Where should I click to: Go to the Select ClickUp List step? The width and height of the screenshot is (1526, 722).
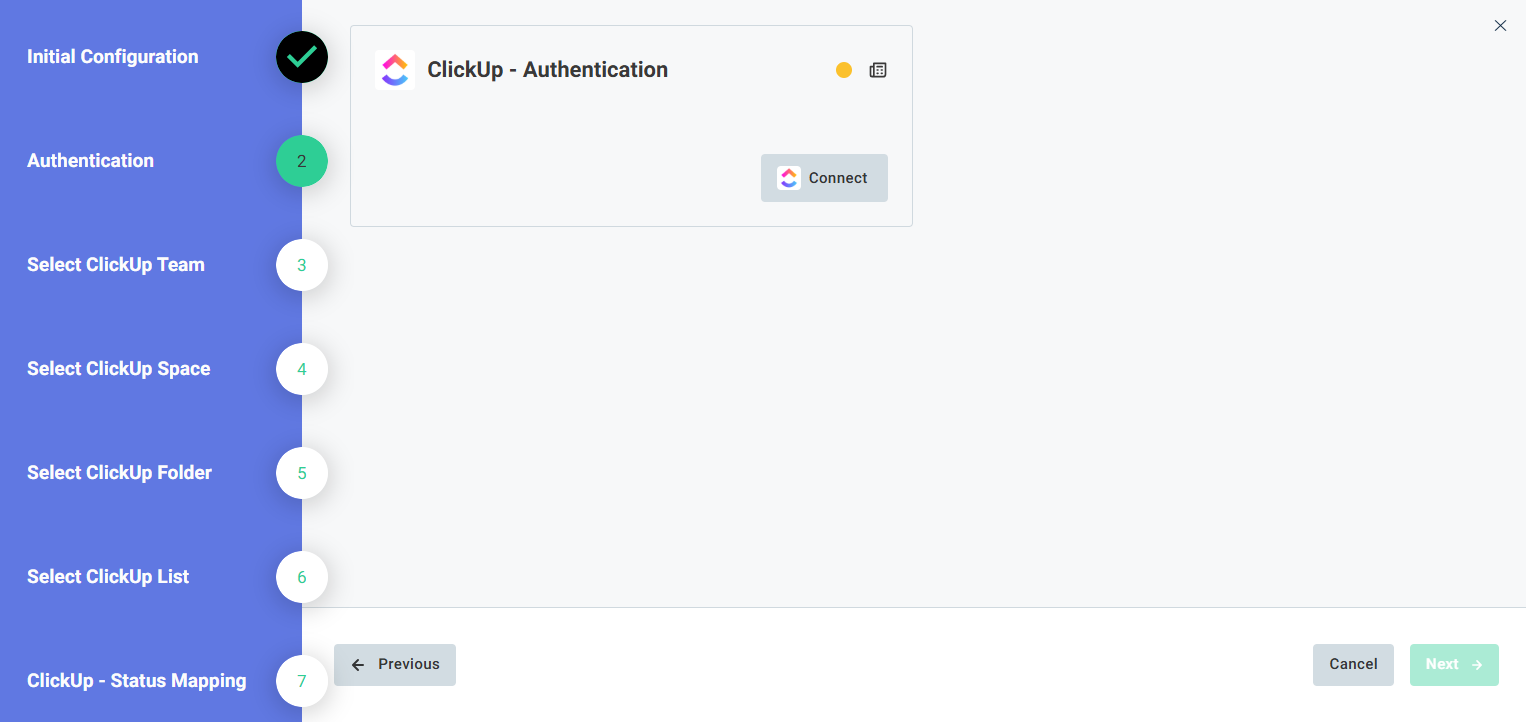[x=108, y=577]
